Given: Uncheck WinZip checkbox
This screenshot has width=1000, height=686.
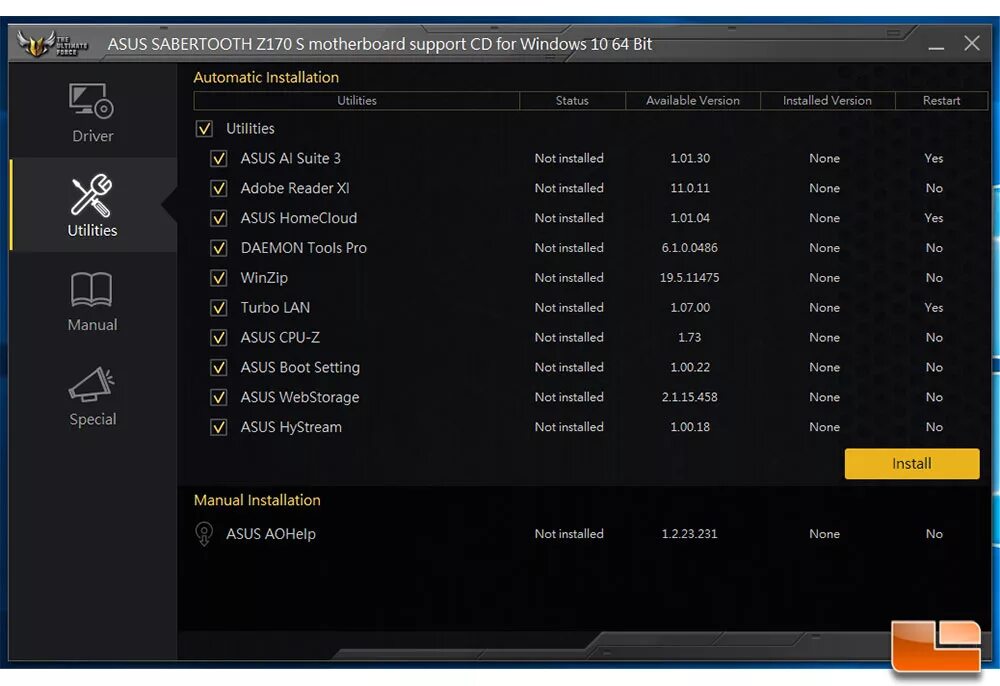Looking at the screenshot, I should [x=219, y=278].
